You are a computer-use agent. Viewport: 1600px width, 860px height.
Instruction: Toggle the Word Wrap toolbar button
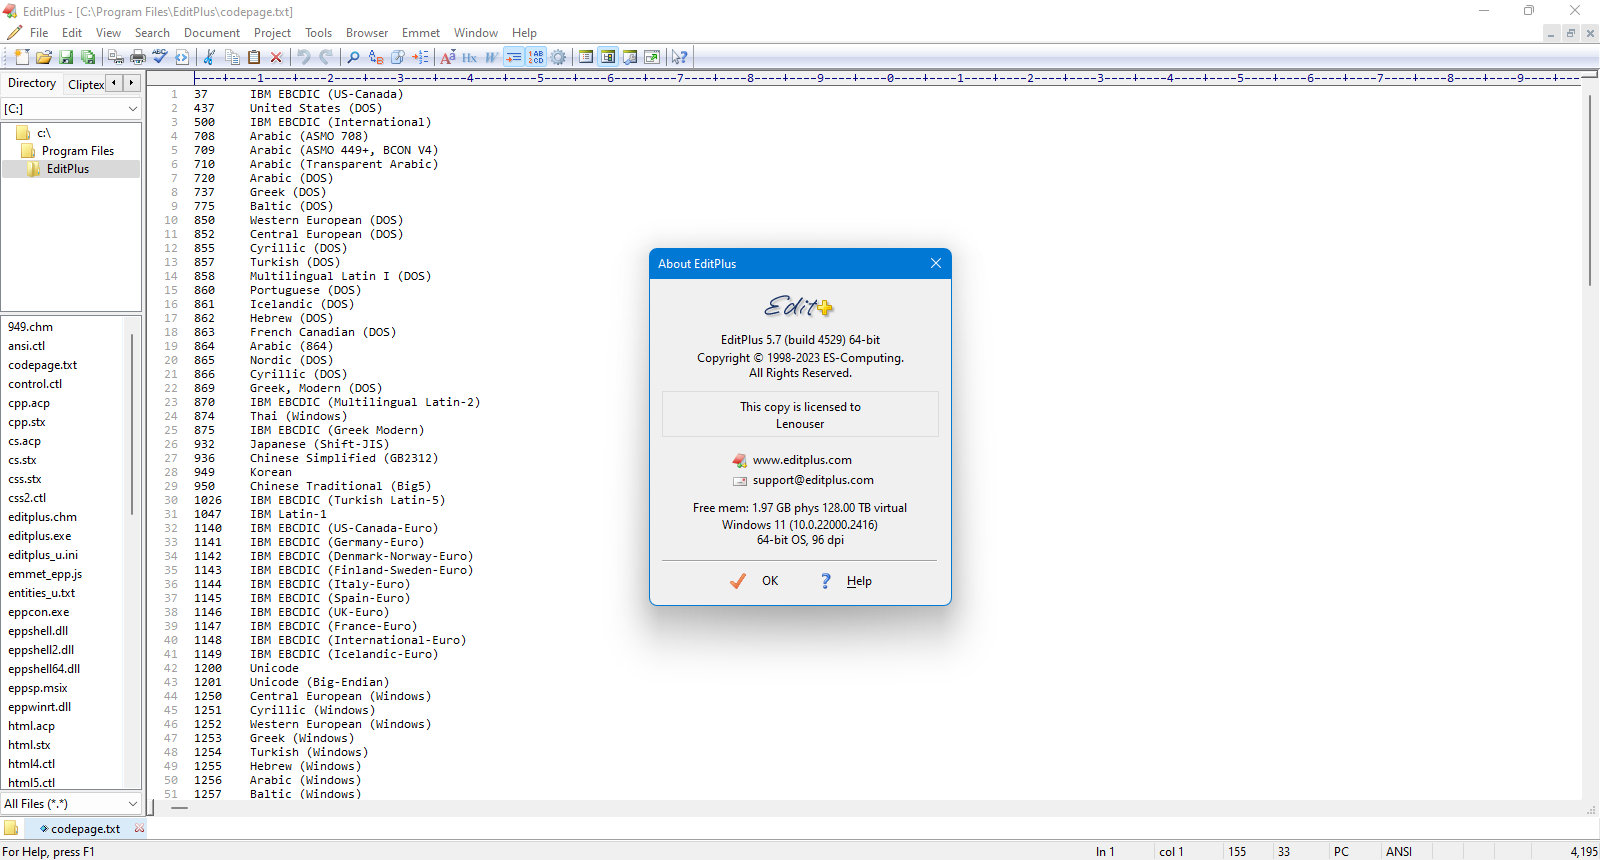coord(513,57)
